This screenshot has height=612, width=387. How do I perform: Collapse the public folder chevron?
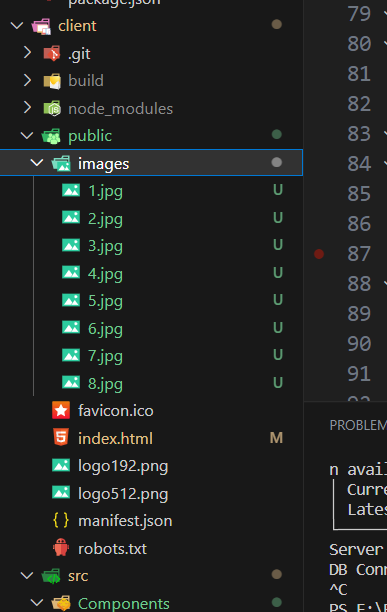pos(27,135)
